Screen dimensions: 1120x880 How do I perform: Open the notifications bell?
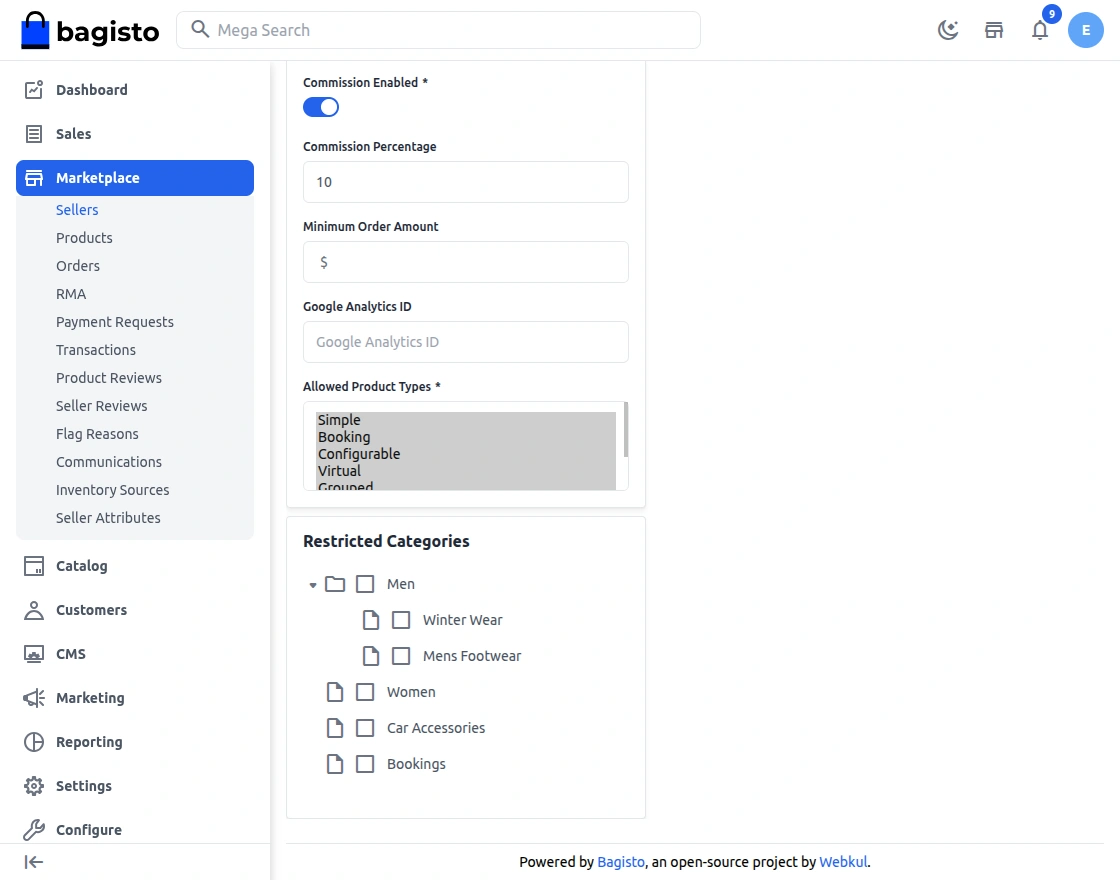pos(1040,30)
